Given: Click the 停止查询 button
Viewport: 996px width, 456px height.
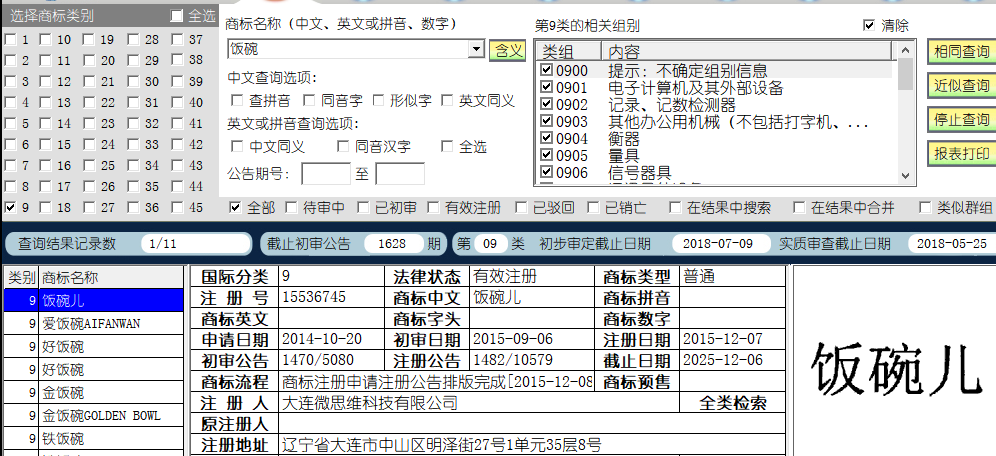Looking at the screenshot, I should (960, 120).
